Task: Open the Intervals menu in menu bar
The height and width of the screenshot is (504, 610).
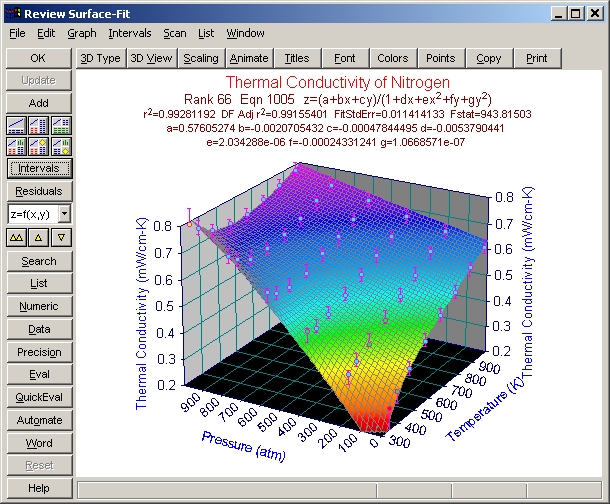Action: pos(129,33)
